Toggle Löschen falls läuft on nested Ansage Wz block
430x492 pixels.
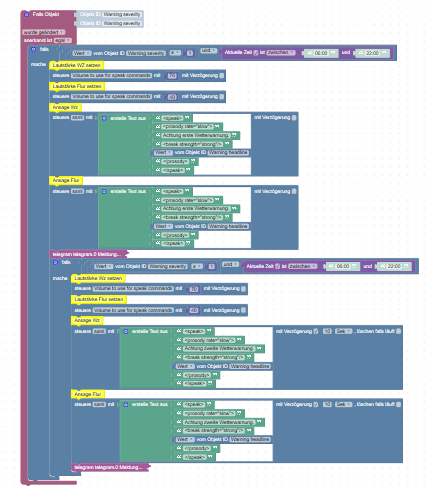[398, 331]
